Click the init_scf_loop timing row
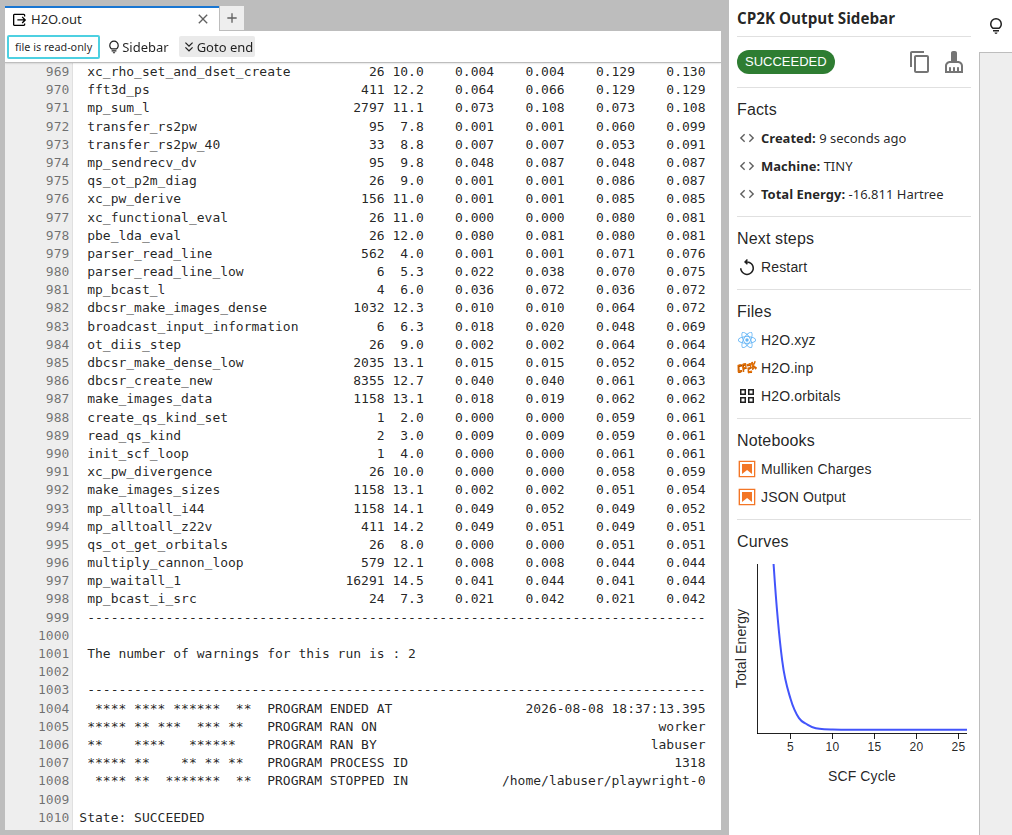 click(396, 454)
